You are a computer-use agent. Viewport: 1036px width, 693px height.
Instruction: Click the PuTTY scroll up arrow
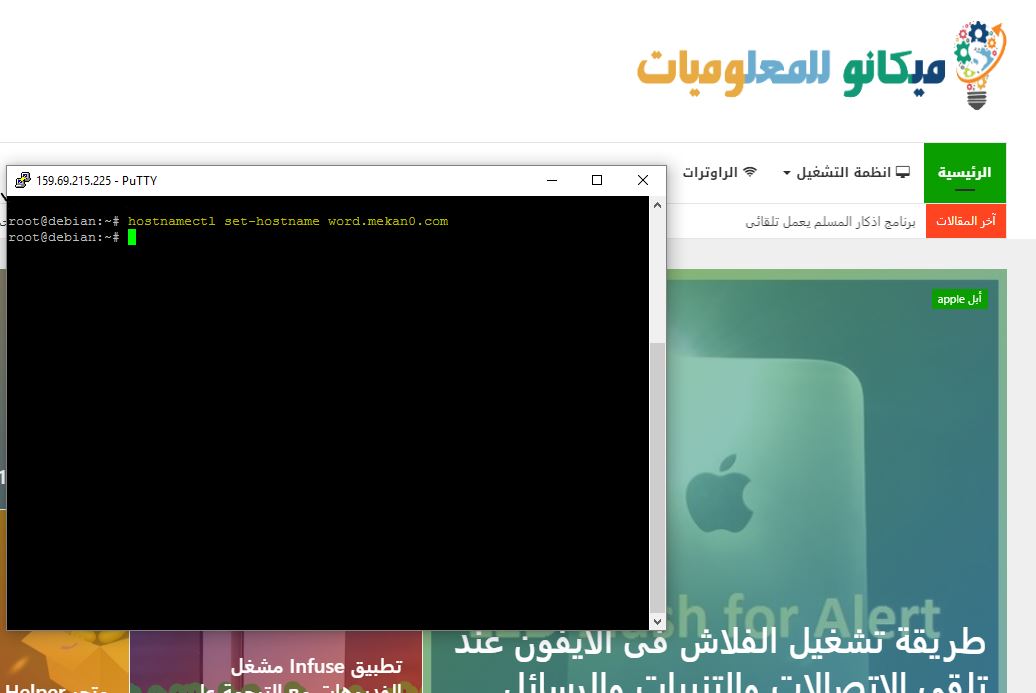657,205
